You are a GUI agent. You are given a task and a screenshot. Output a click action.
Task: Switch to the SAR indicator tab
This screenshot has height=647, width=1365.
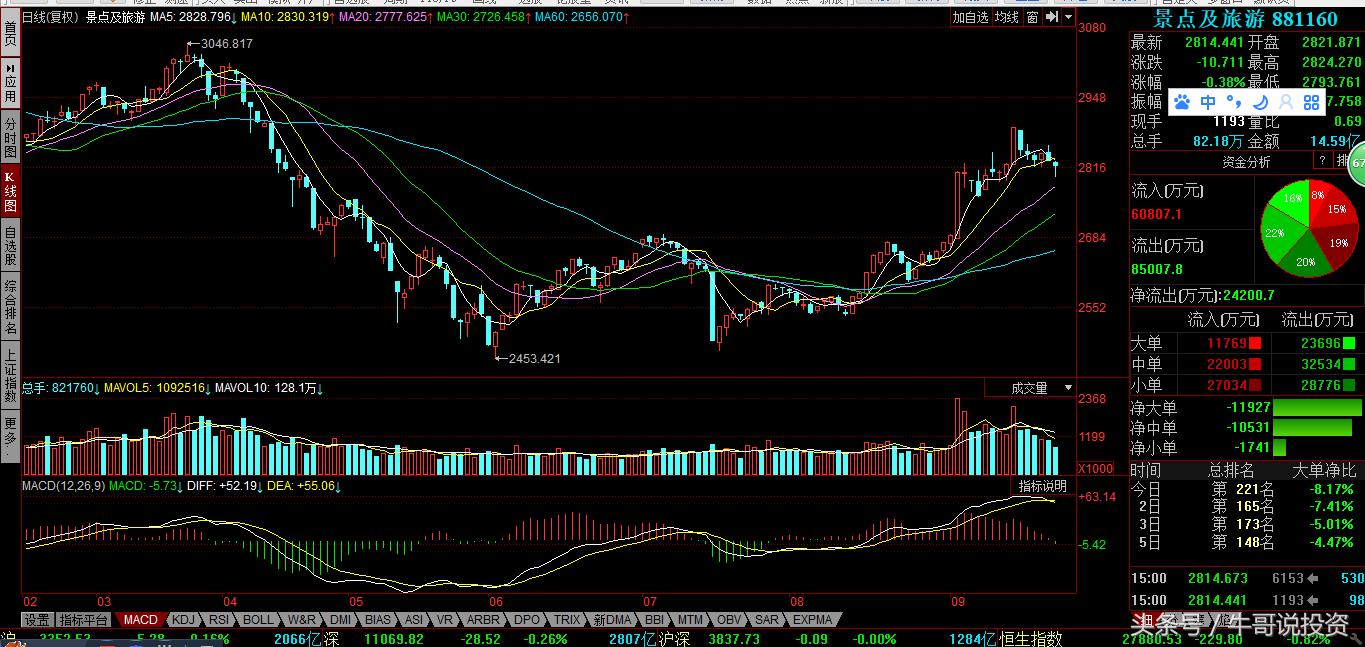(767, 620)
